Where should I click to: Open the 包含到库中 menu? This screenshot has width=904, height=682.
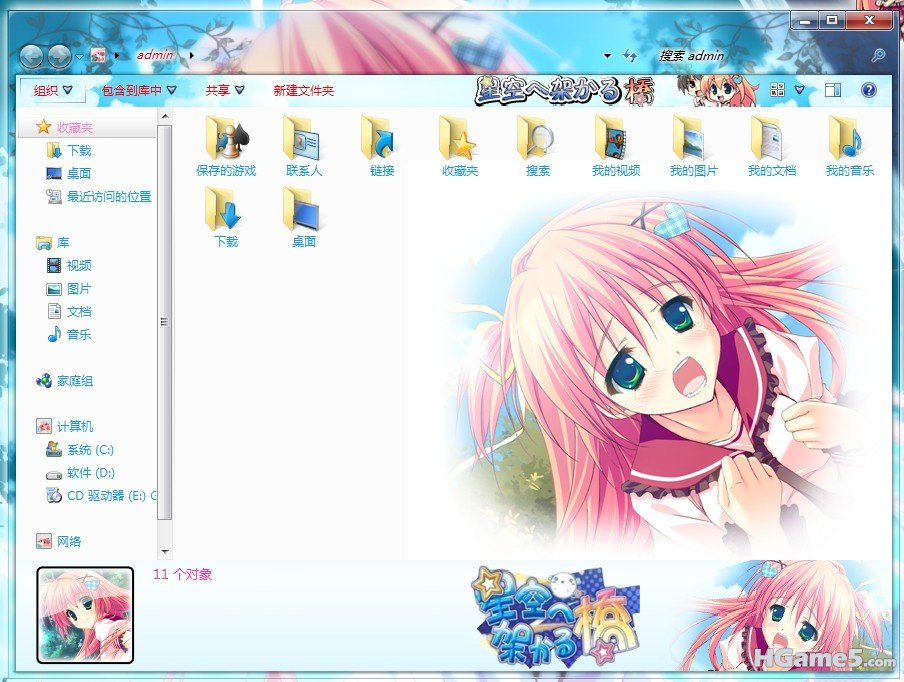coord(139,91)
